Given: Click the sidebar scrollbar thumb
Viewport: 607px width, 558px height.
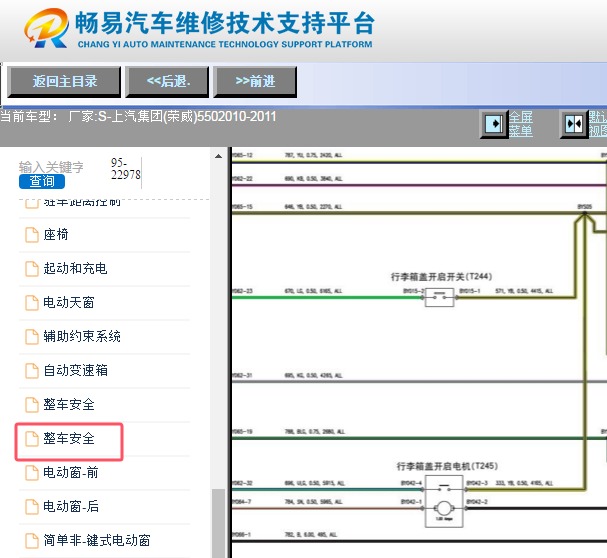Looking at the screenshot, I should click(x=218, y=523).
